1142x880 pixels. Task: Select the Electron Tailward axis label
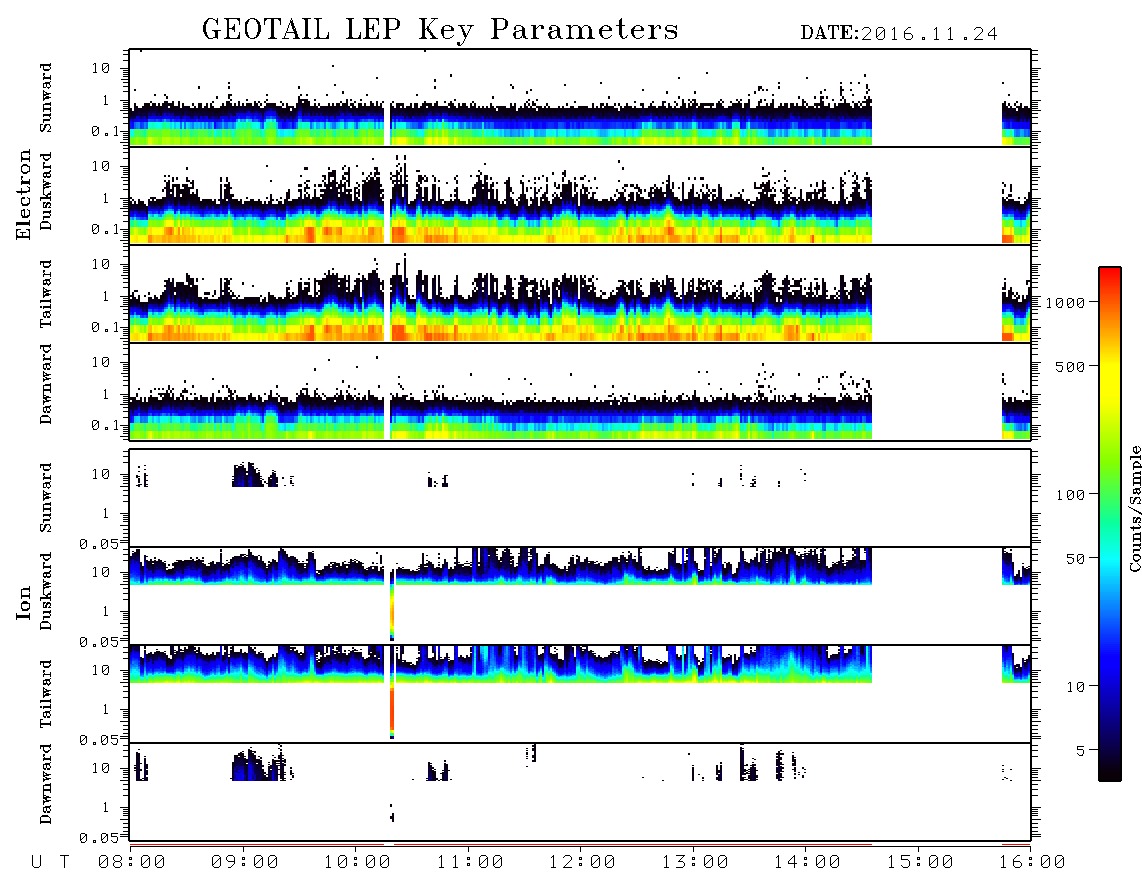pos(46,294)
